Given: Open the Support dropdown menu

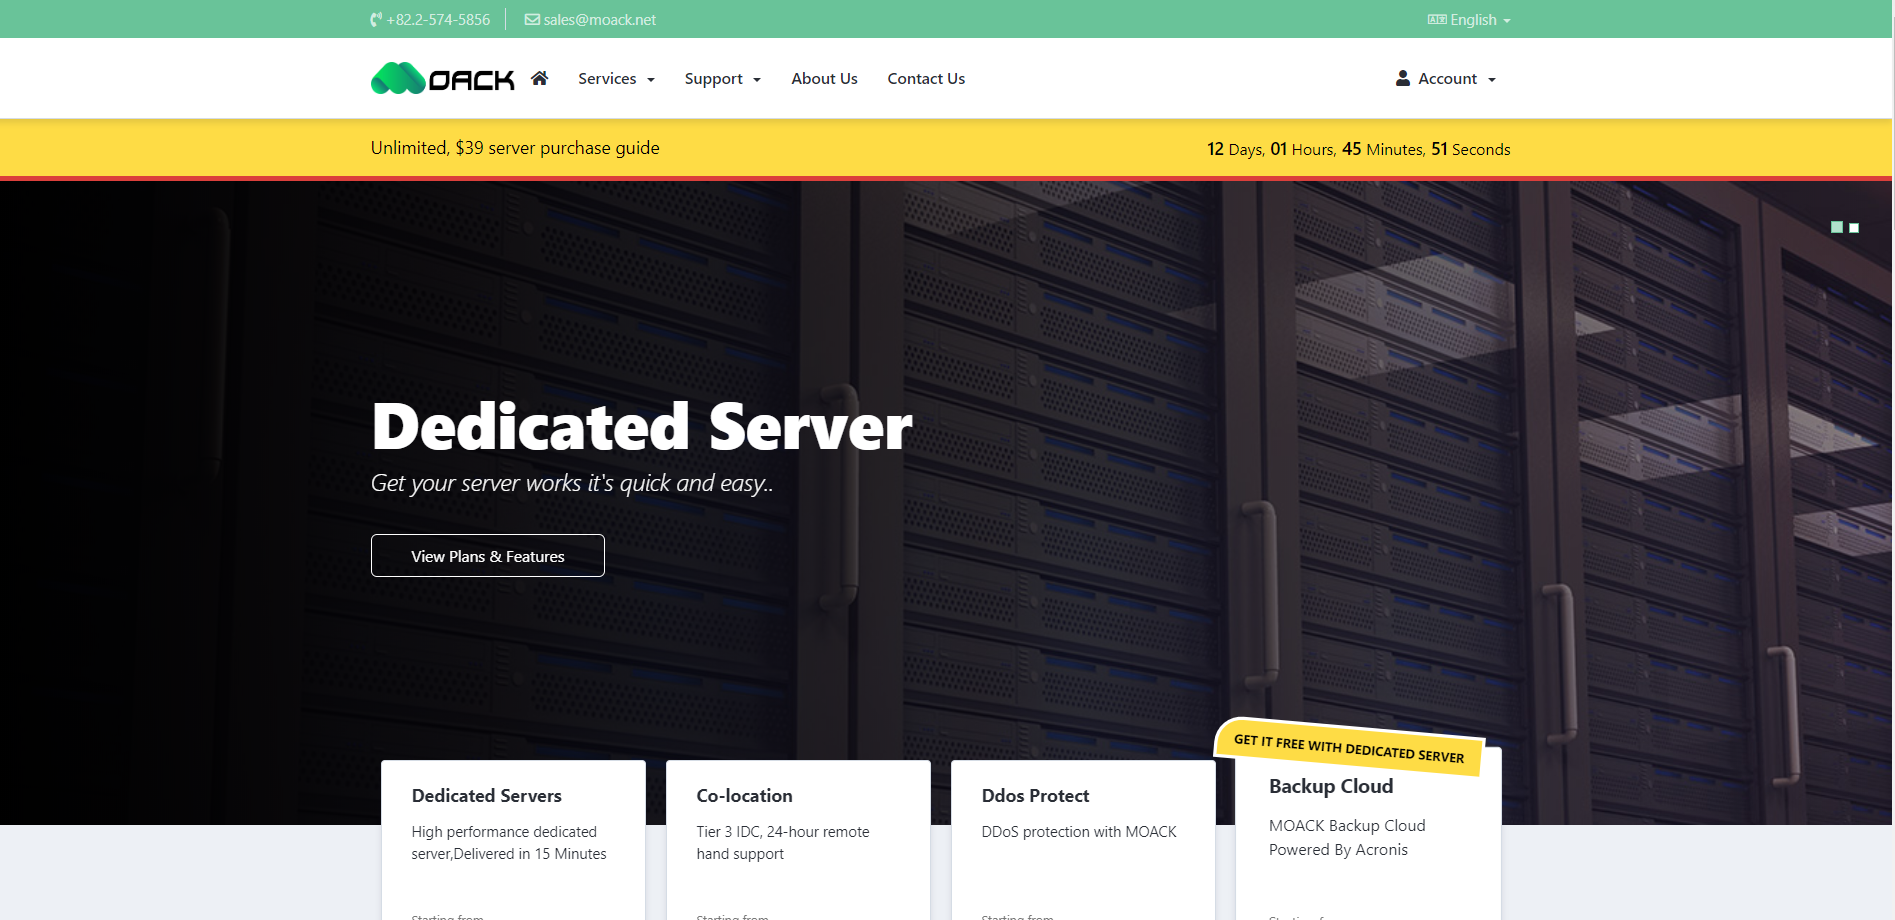Looking at the screenshot, I should point(722,79).
